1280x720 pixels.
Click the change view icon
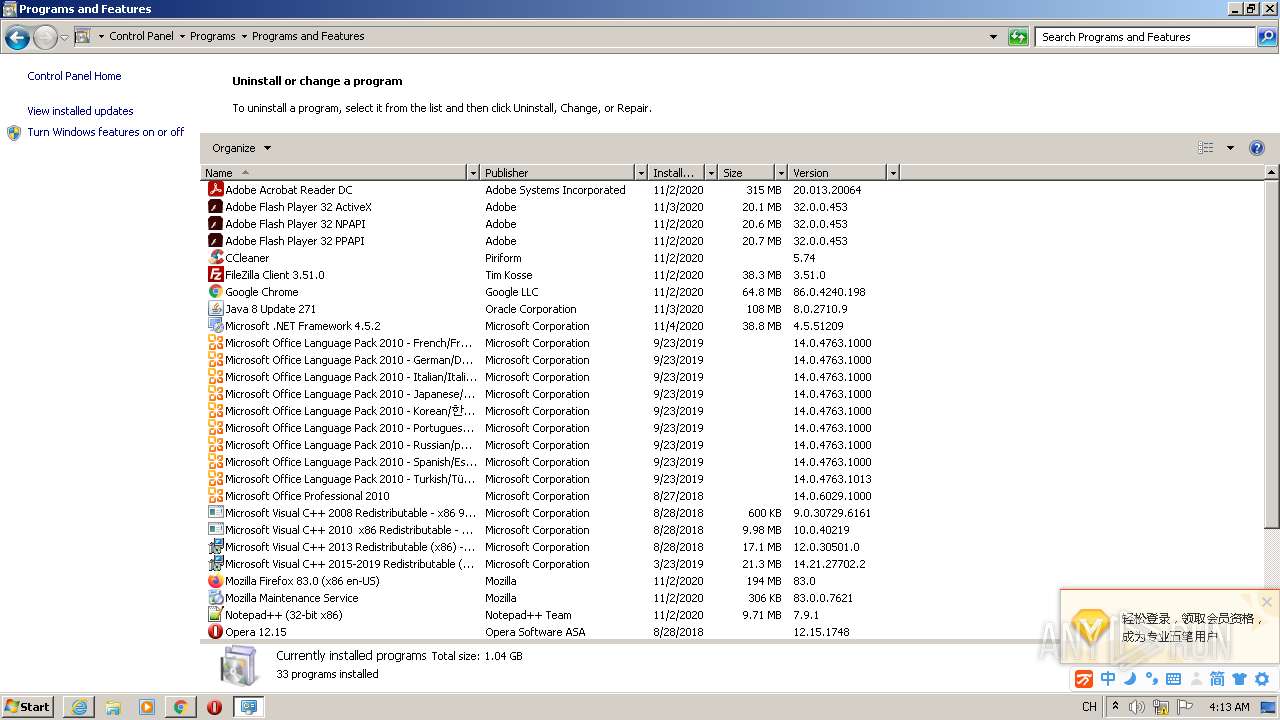(1206, 148)
